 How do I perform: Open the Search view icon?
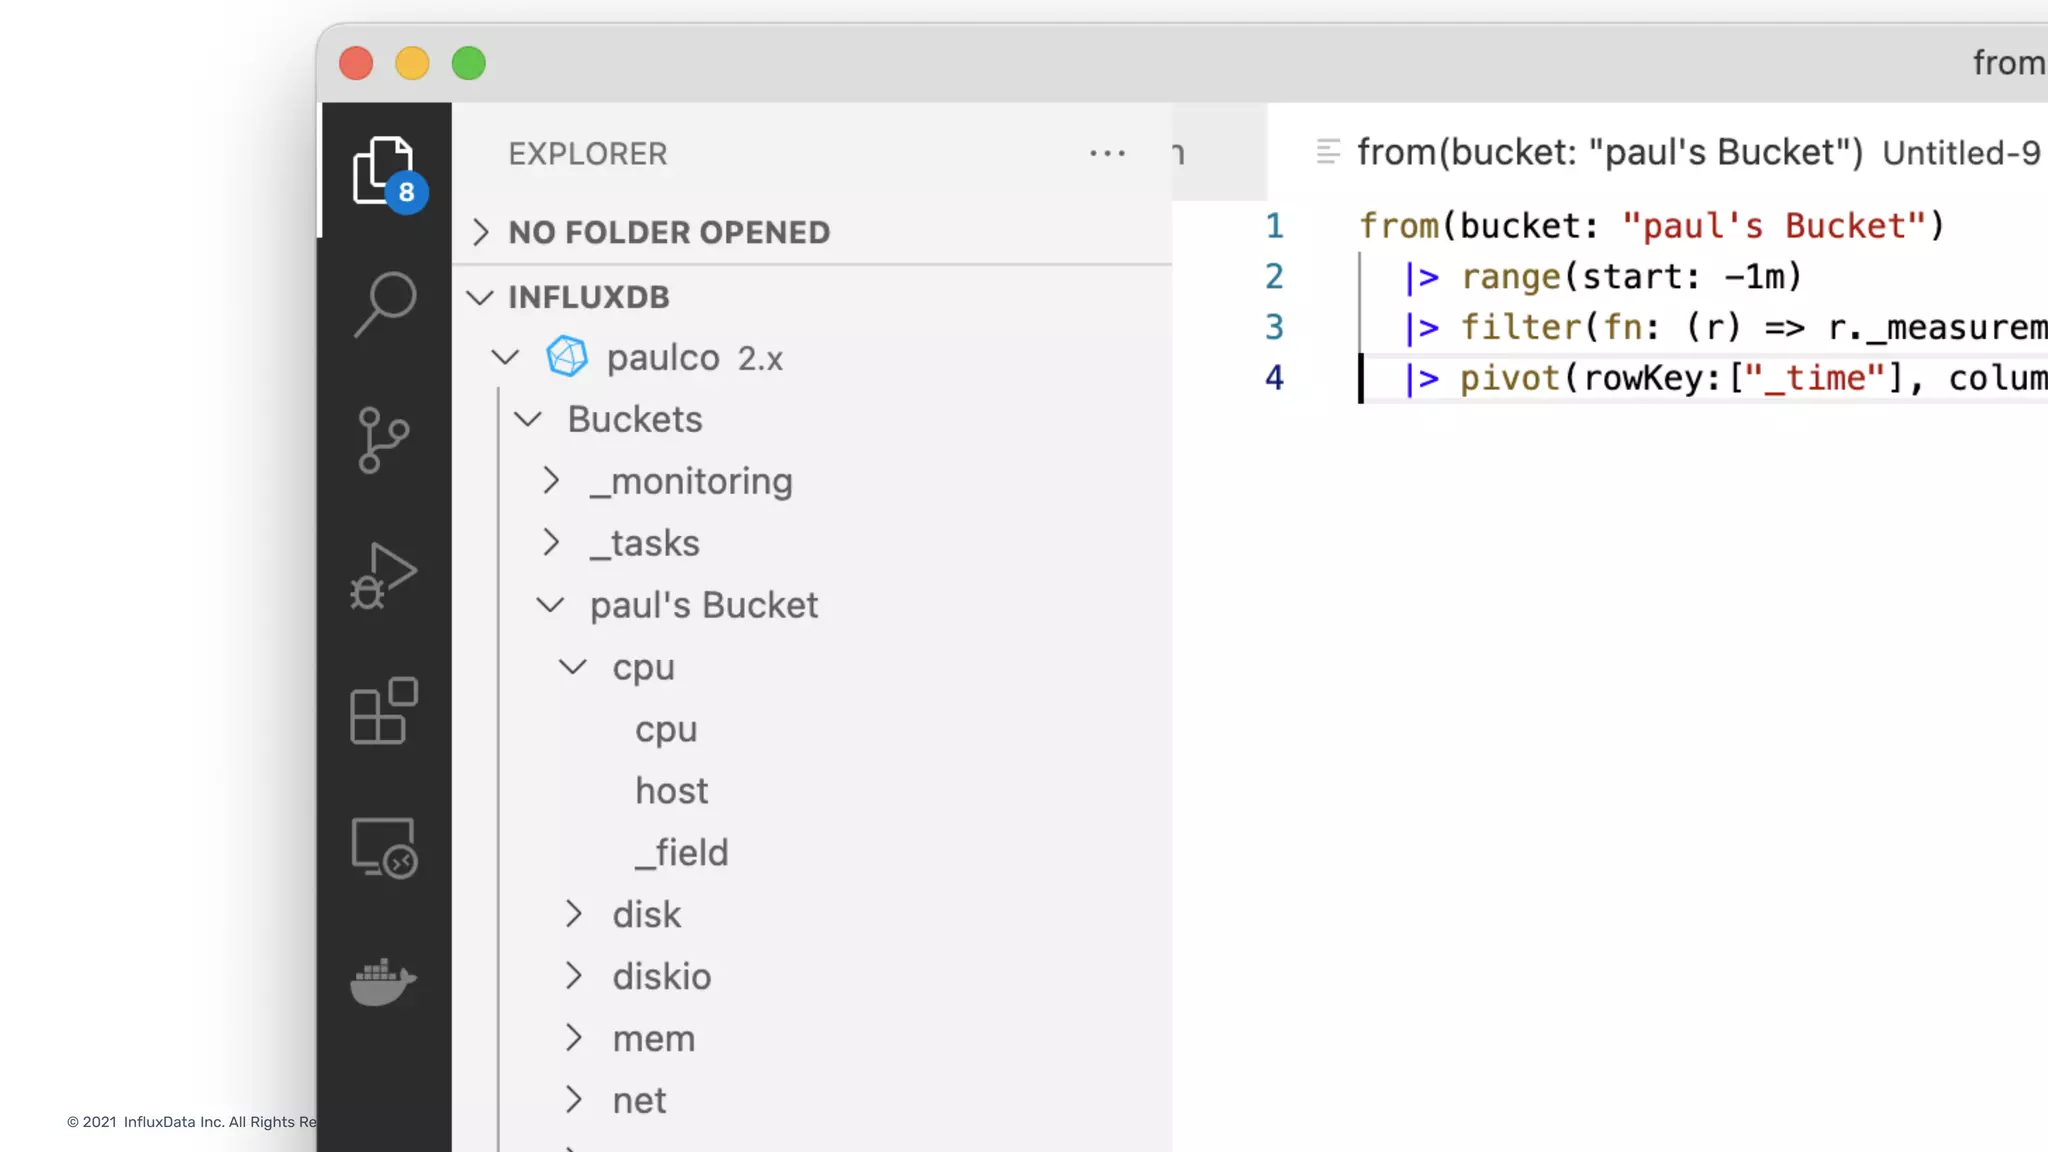(384, 303)
